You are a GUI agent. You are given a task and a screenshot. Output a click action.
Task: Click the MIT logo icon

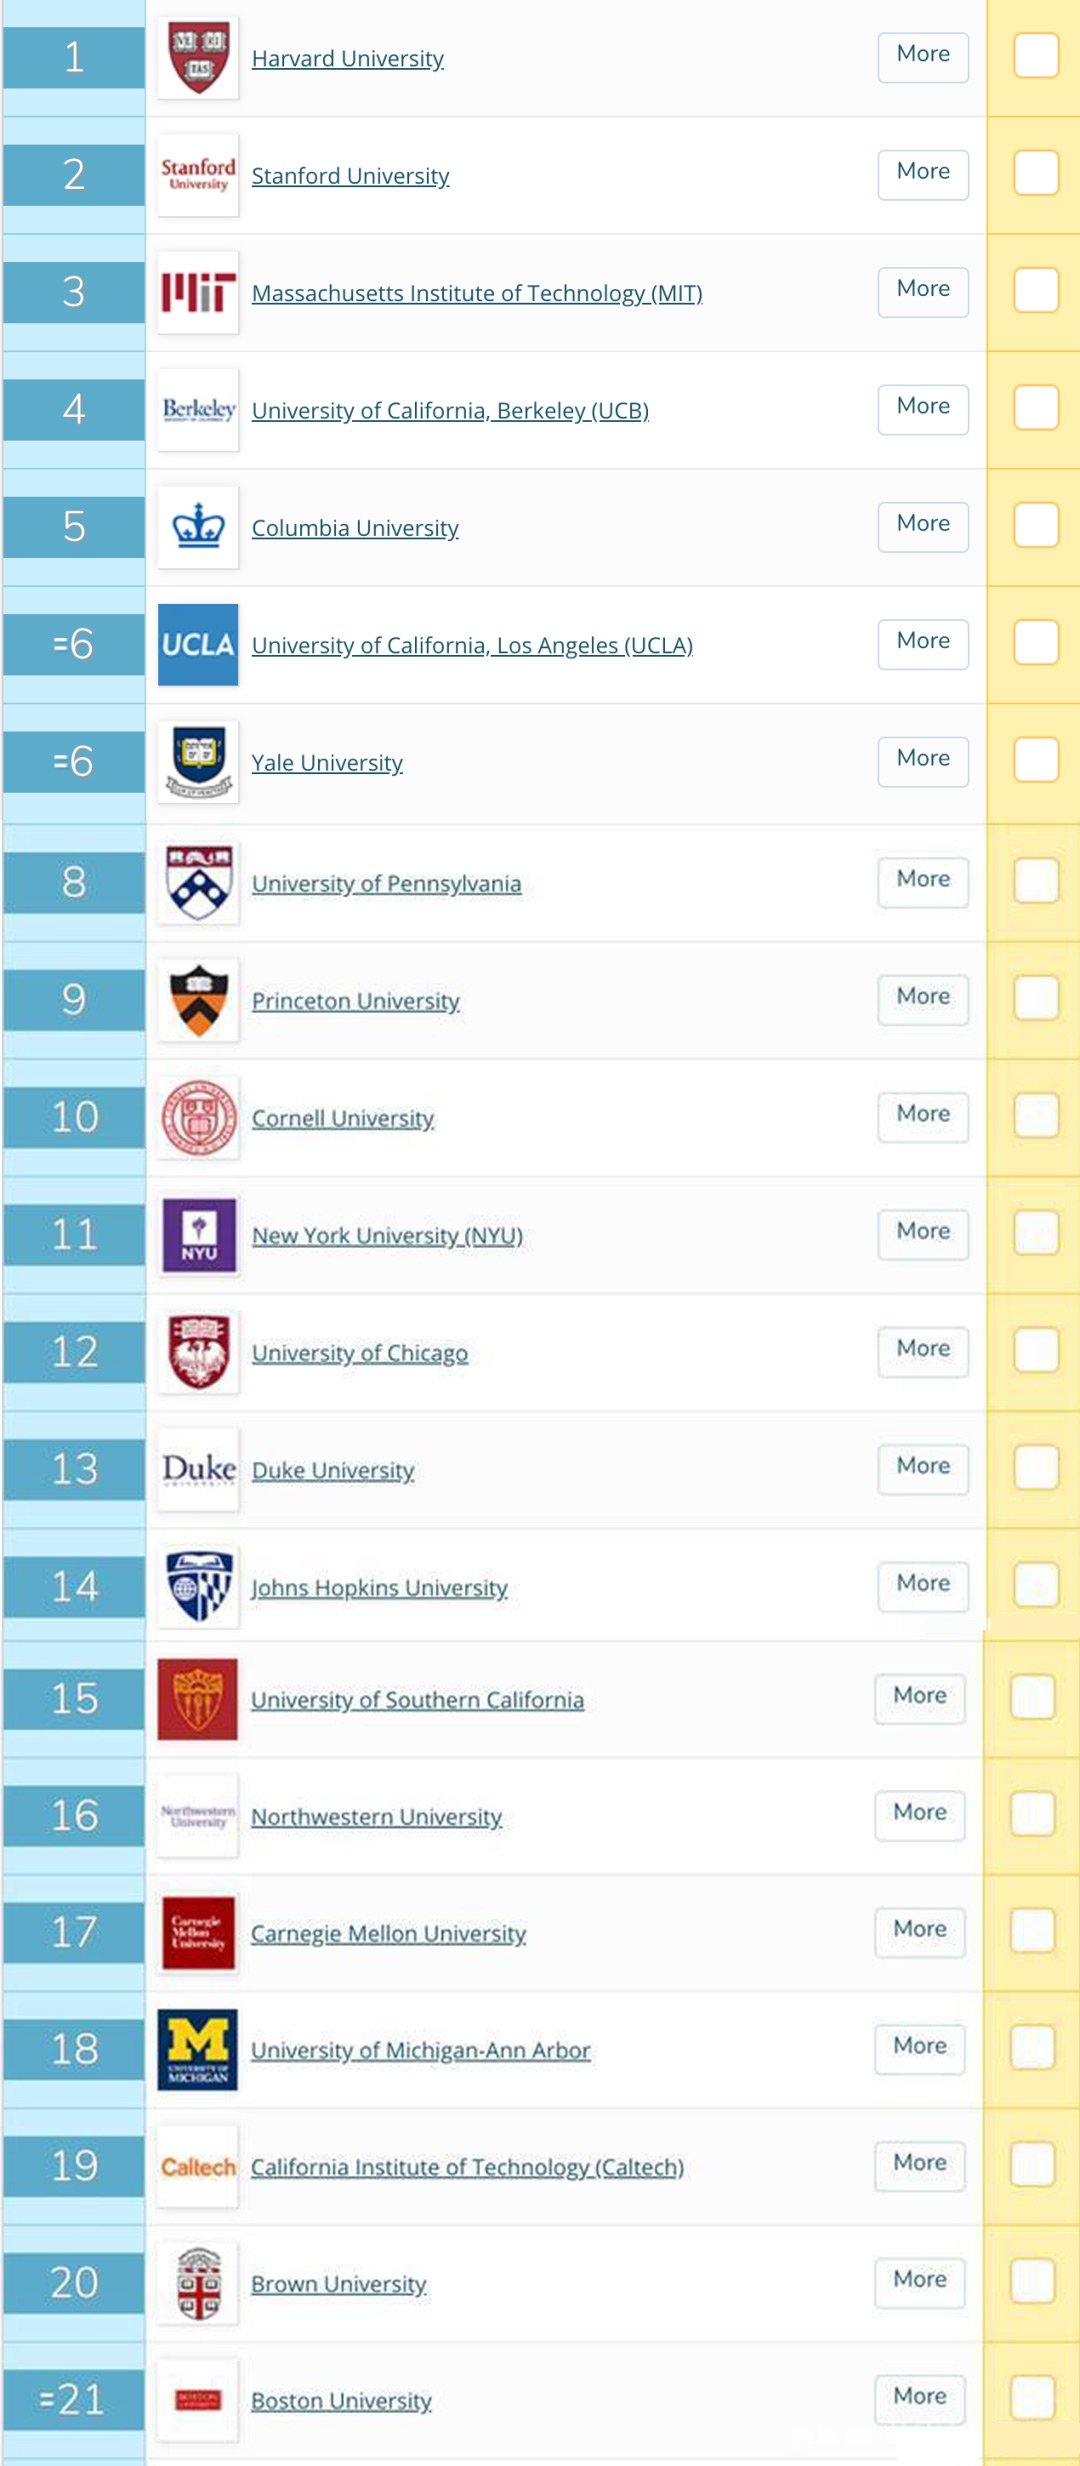coord(198,293)
